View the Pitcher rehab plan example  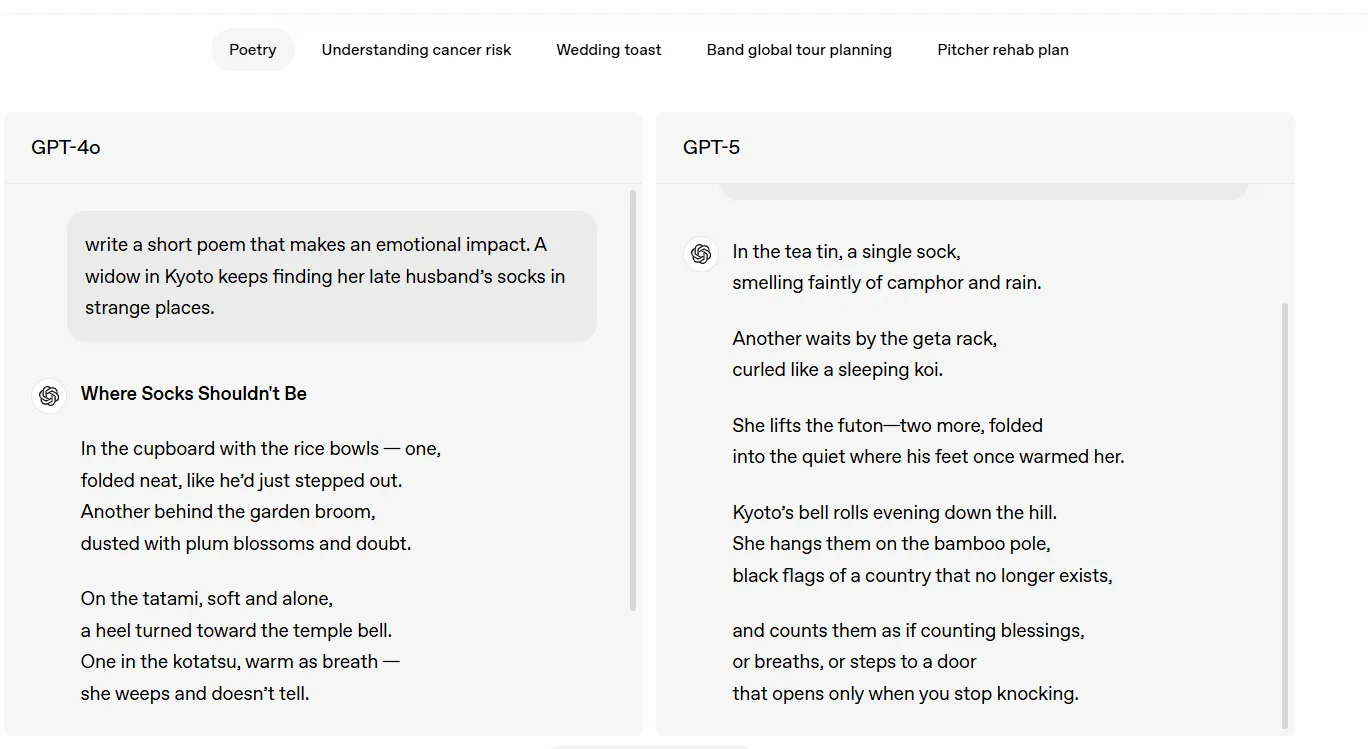(1002, 49)
